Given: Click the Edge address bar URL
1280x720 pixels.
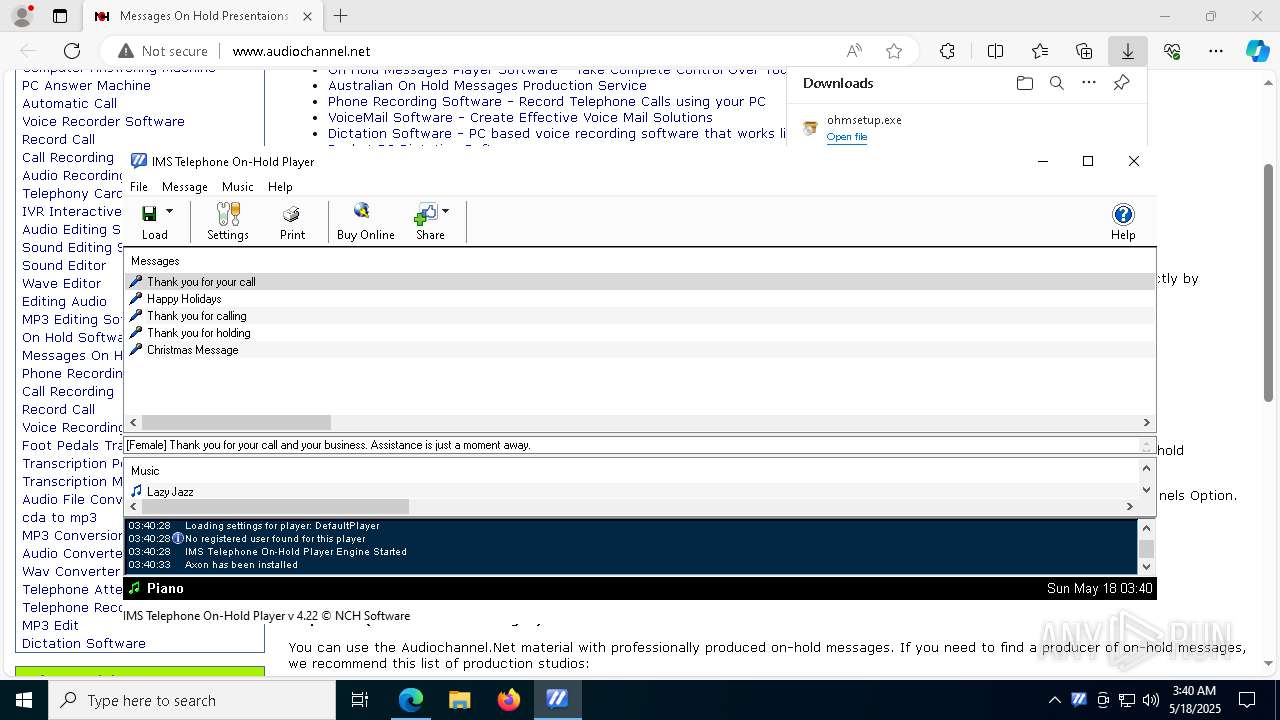Looking at the screenshot, I should point(301,51).
